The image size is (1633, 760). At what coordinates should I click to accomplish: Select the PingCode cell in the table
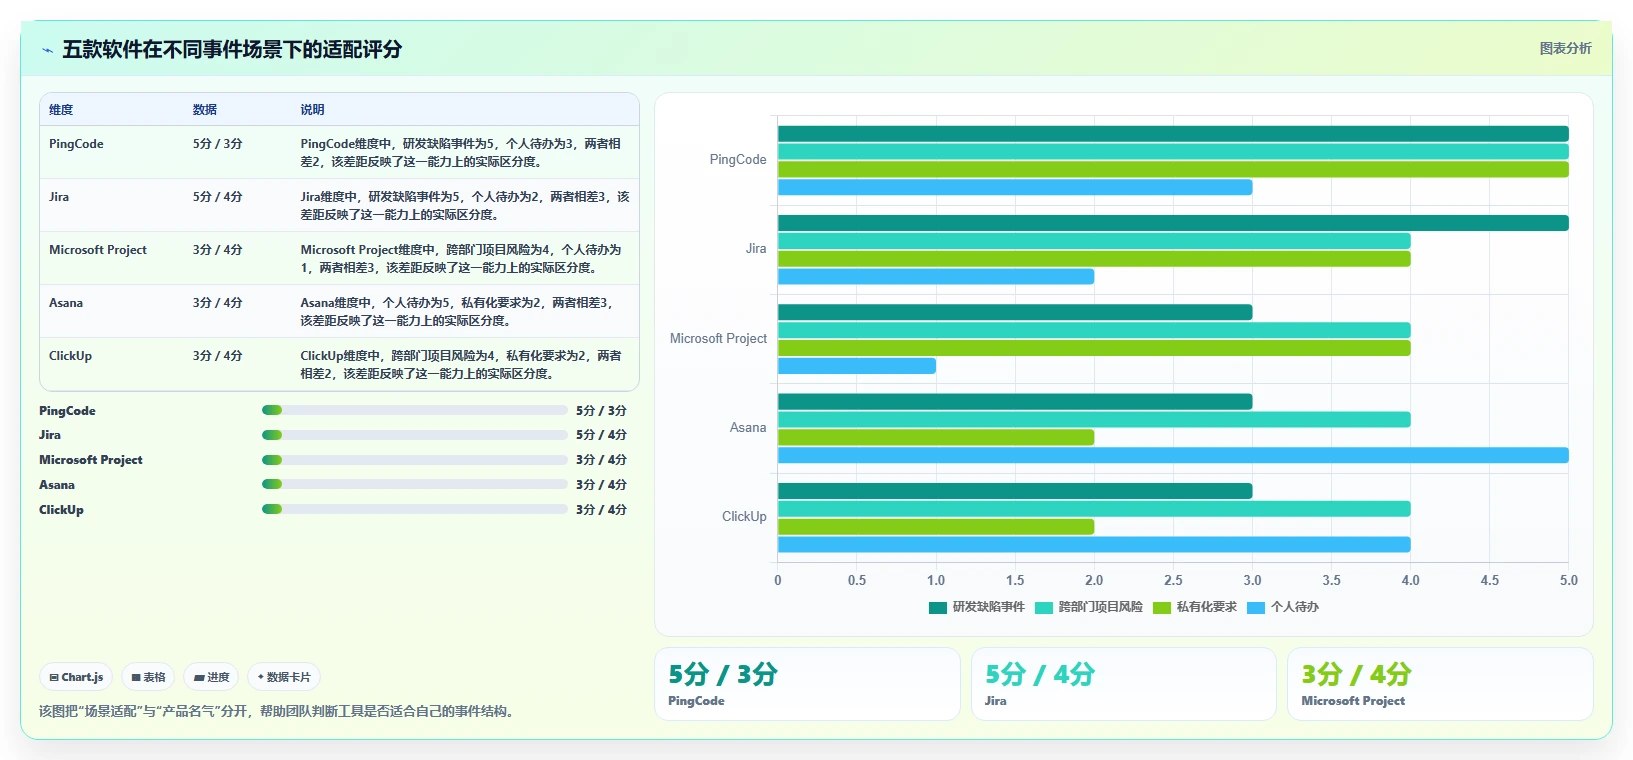(76, 144)
